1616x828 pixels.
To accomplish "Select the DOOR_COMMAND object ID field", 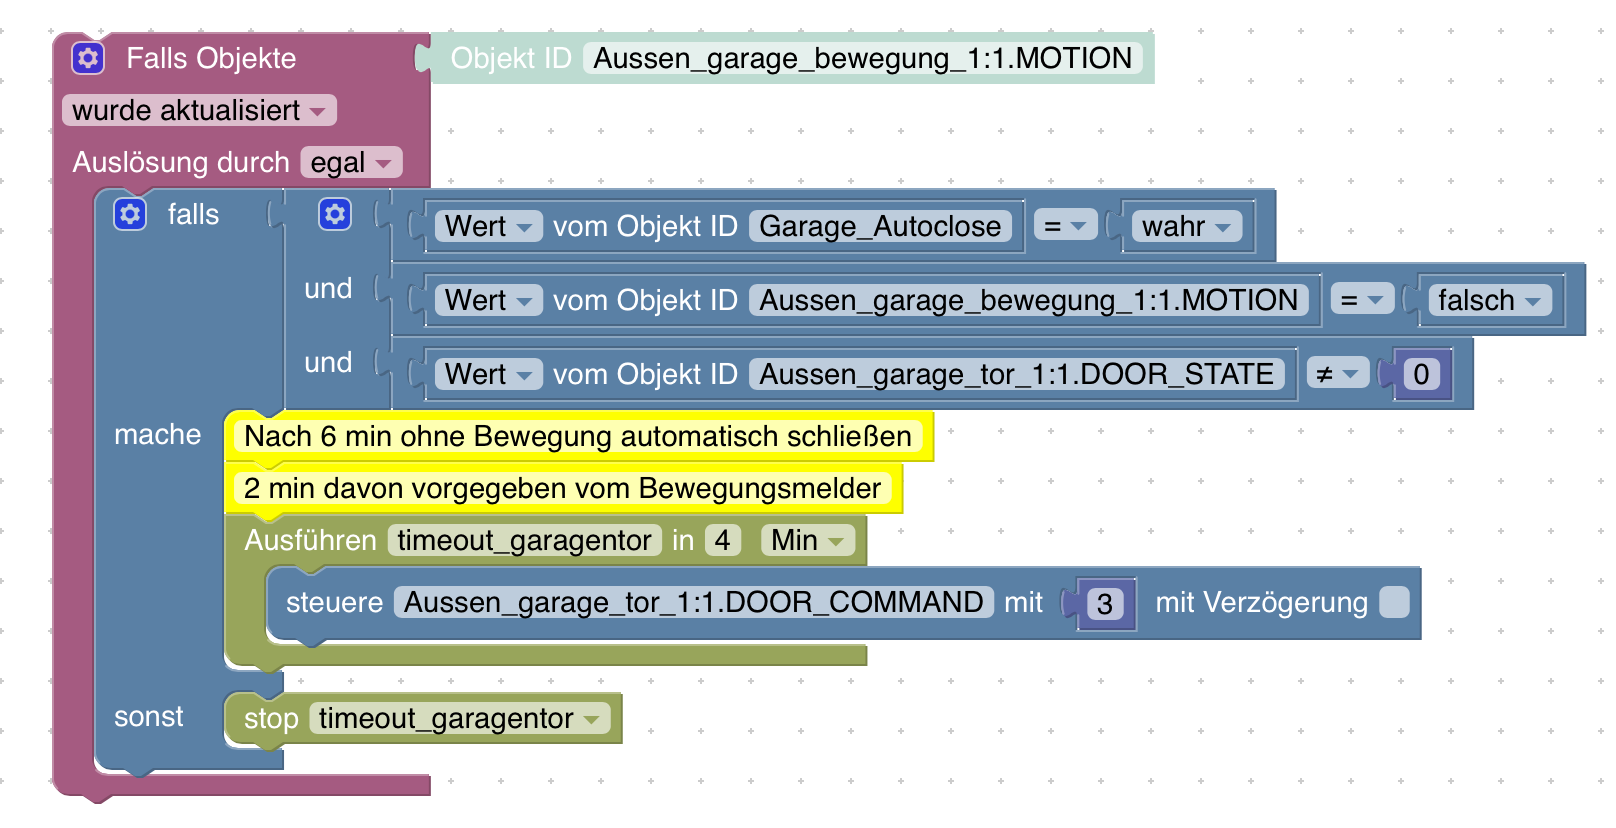I will tap(693, 602).
